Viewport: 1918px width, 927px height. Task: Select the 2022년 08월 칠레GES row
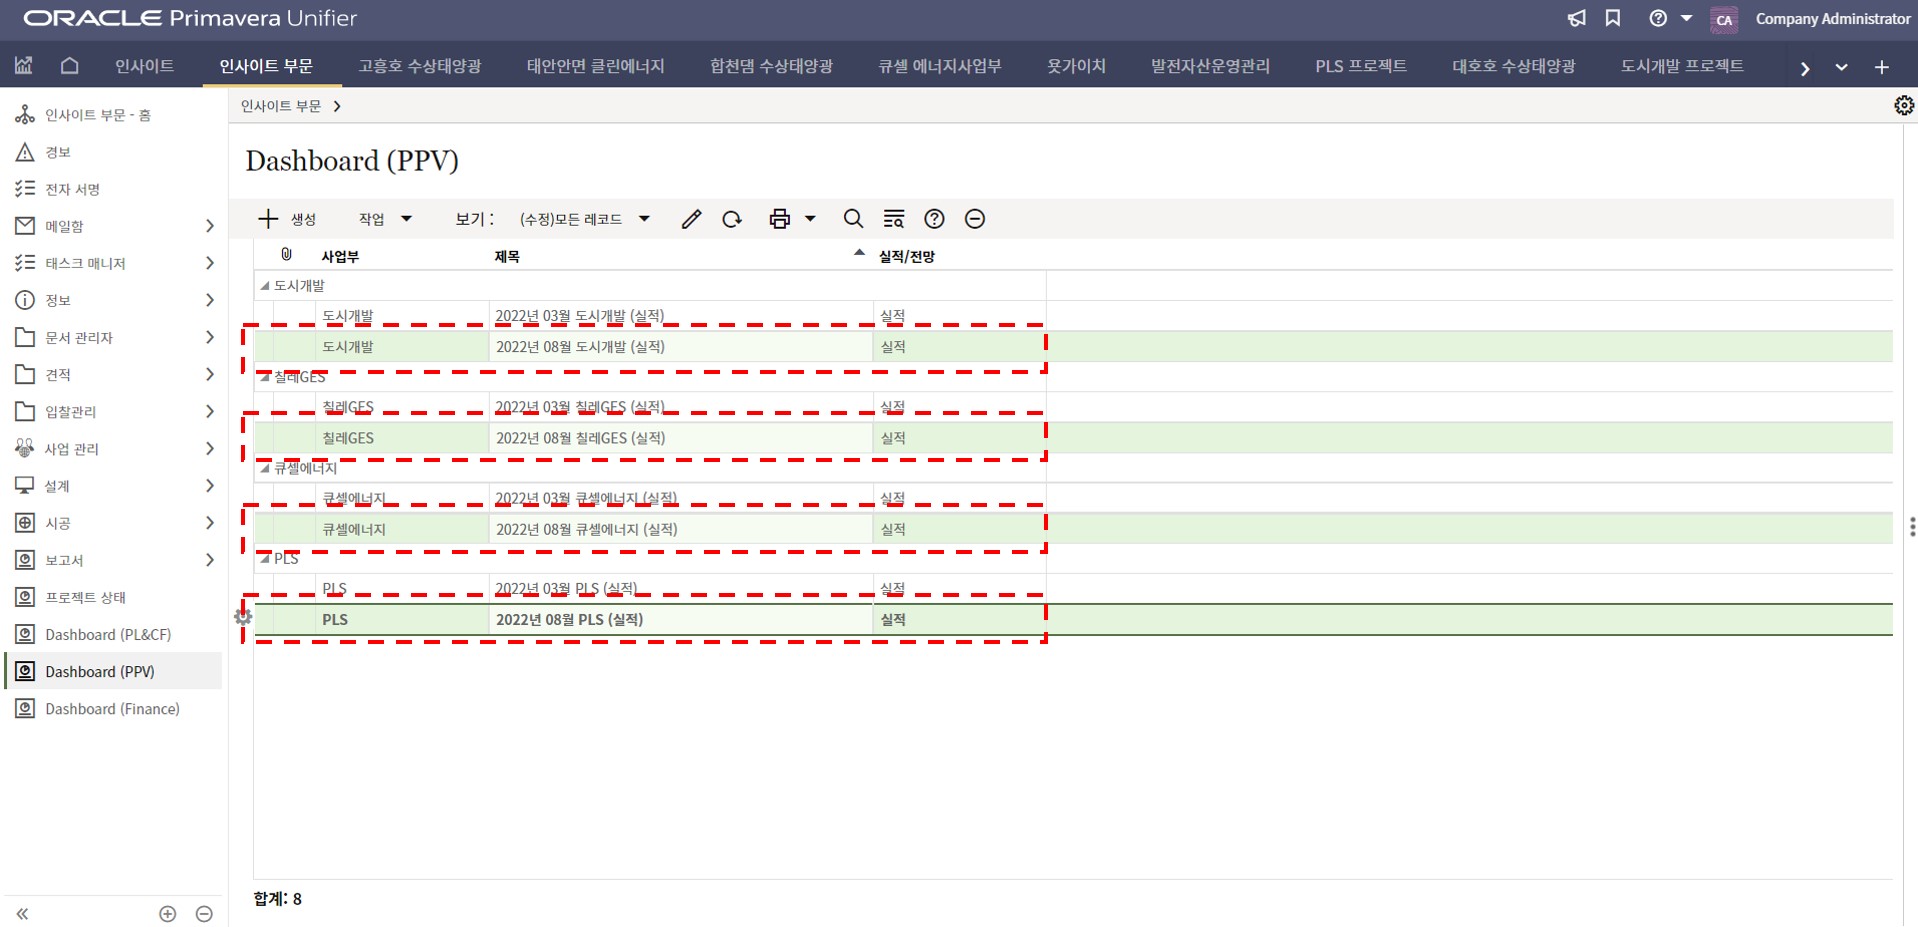(x=580, y=438)
